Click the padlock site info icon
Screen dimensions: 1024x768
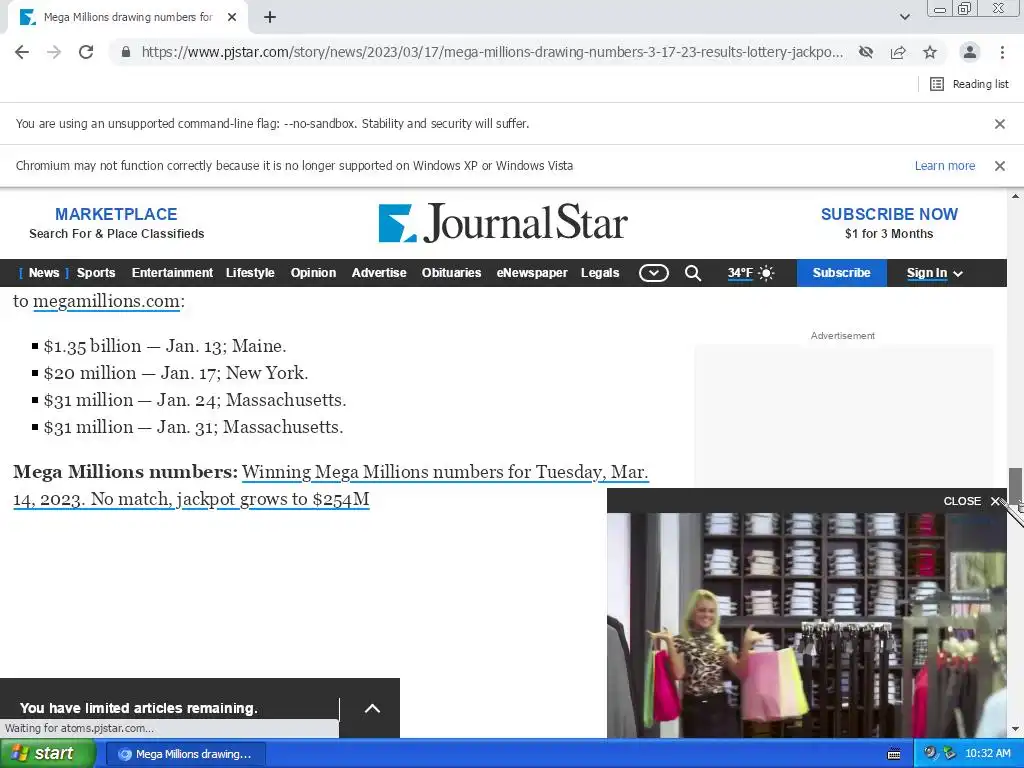click(126, 52)
